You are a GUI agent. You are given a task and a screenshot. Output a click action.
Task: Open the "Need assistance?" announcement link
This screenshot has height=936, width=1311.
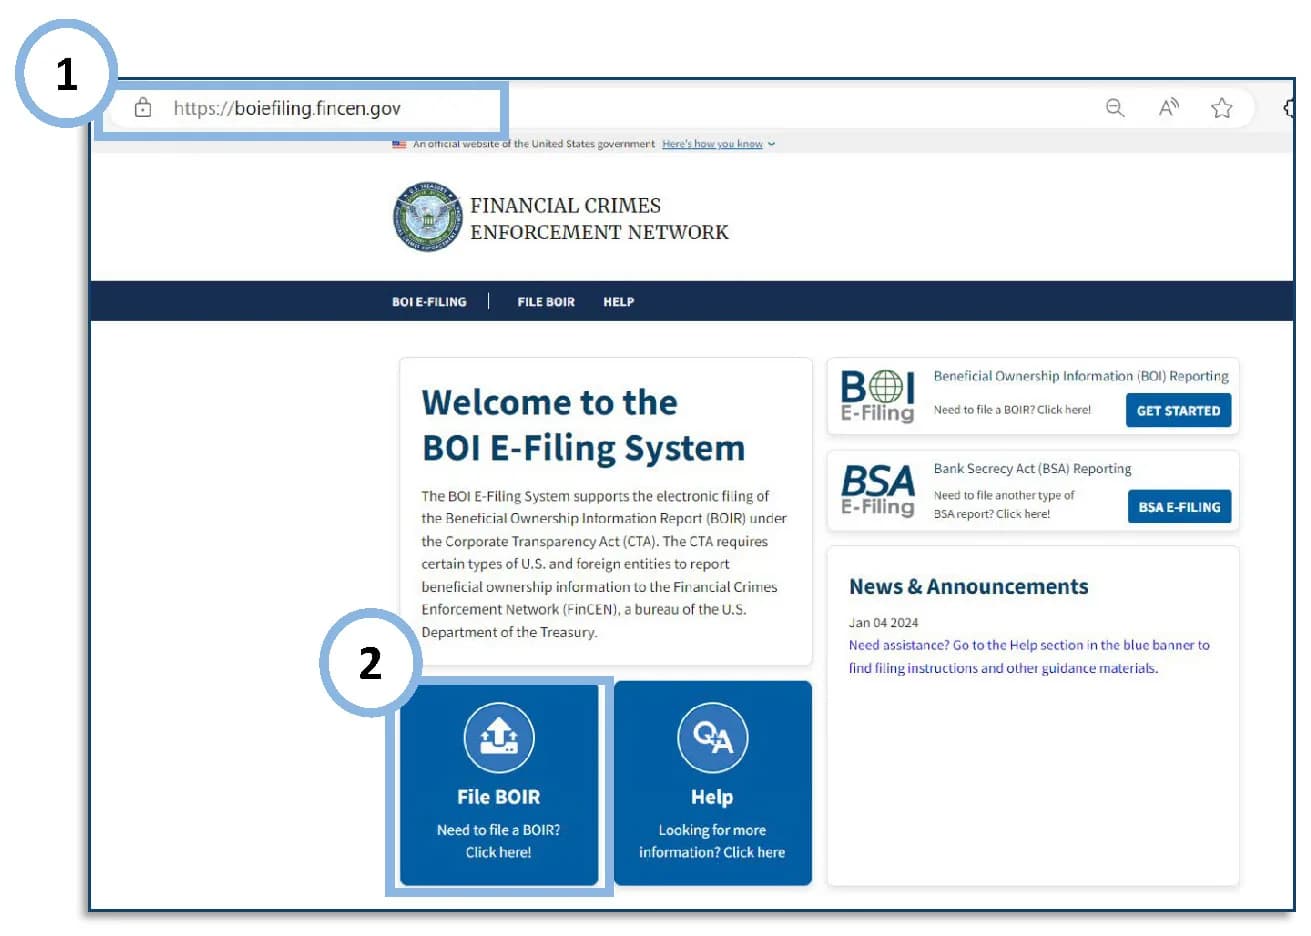[x=1029, y=656]
